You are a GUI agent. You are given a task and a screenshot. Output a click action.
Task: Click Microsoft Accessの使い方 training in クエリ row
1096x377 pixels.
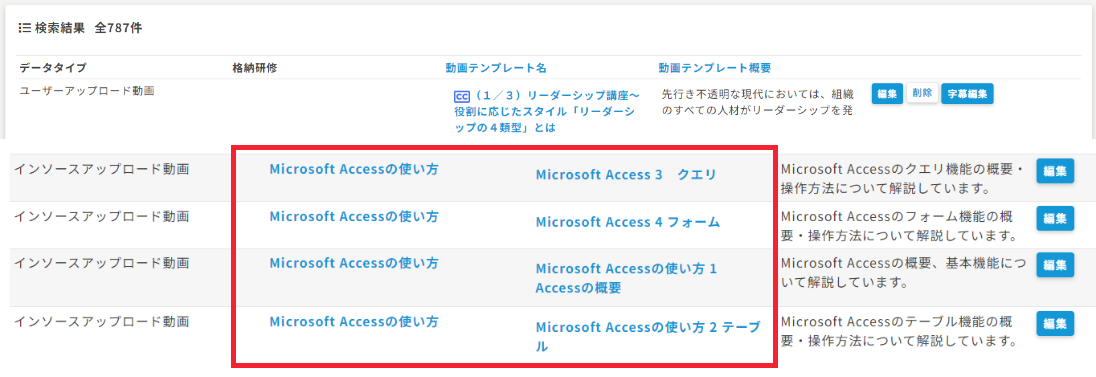tap(354, 169)
